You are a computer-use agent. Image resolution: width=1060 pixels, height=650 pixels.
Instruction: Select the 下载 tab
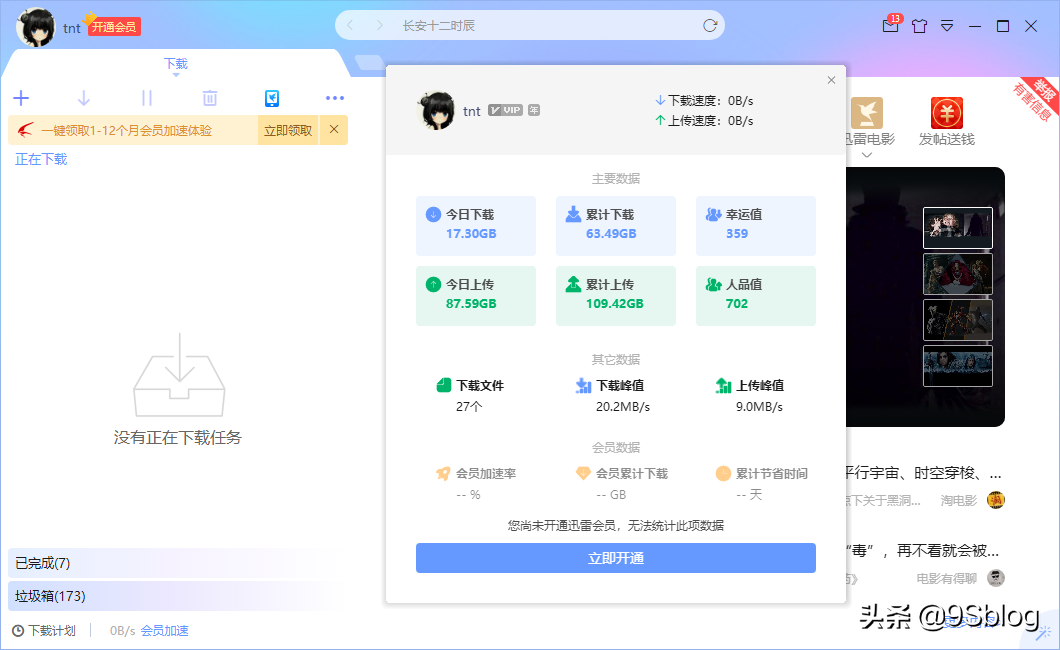coord(176,64)
